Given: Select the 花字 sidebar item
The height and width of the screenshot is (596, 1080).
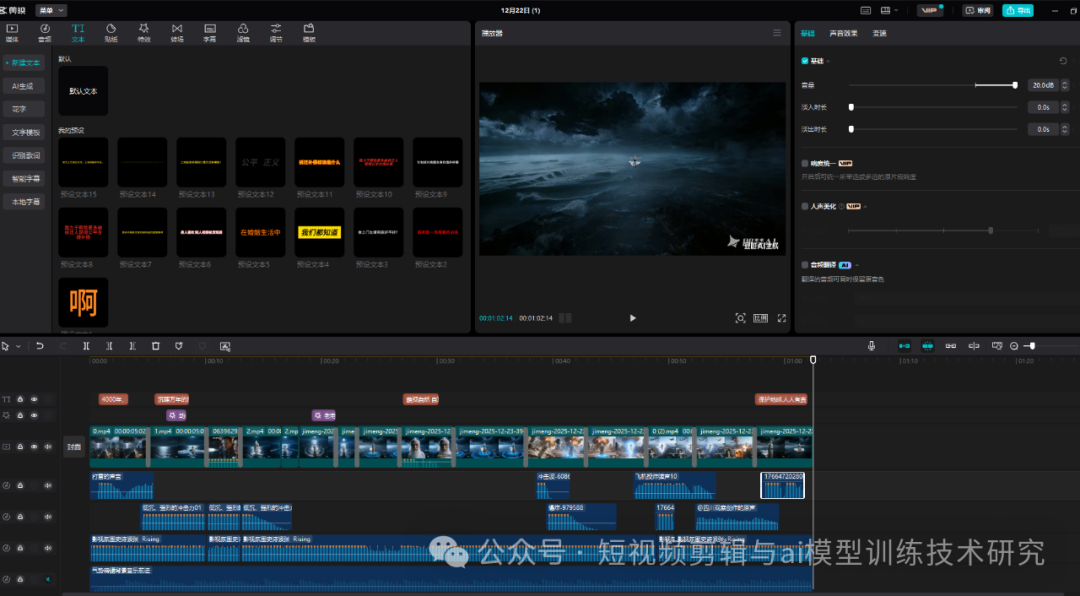Looking at the screenshot, I should [23, 109].
